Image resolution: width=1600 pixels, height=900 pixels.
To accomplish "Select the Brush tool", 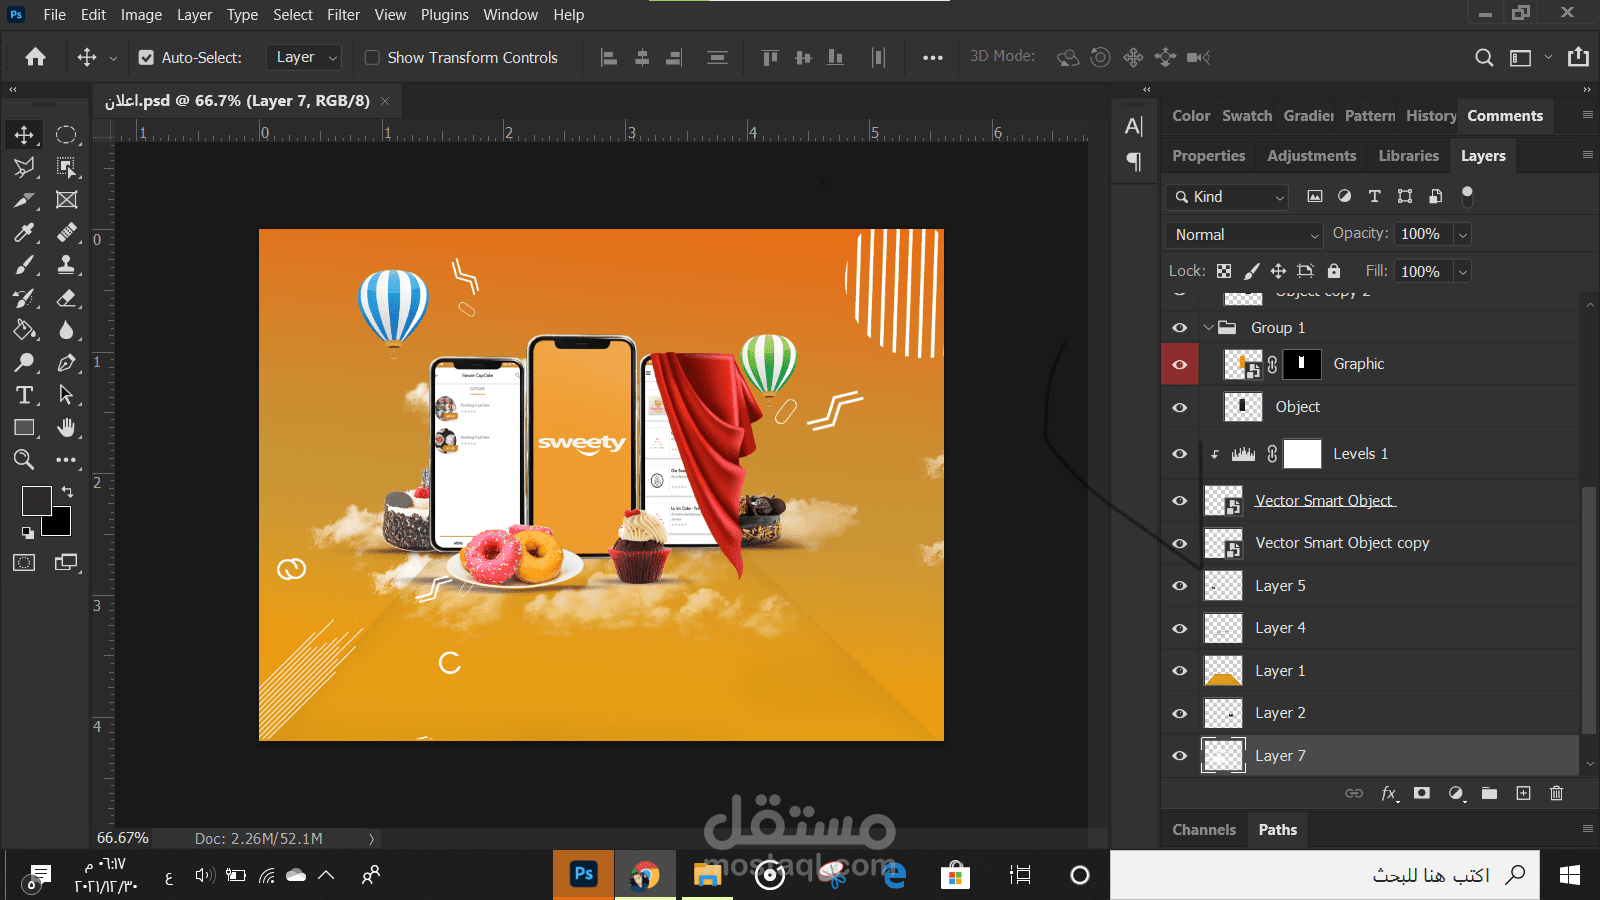I will click(x=24, y=266).
